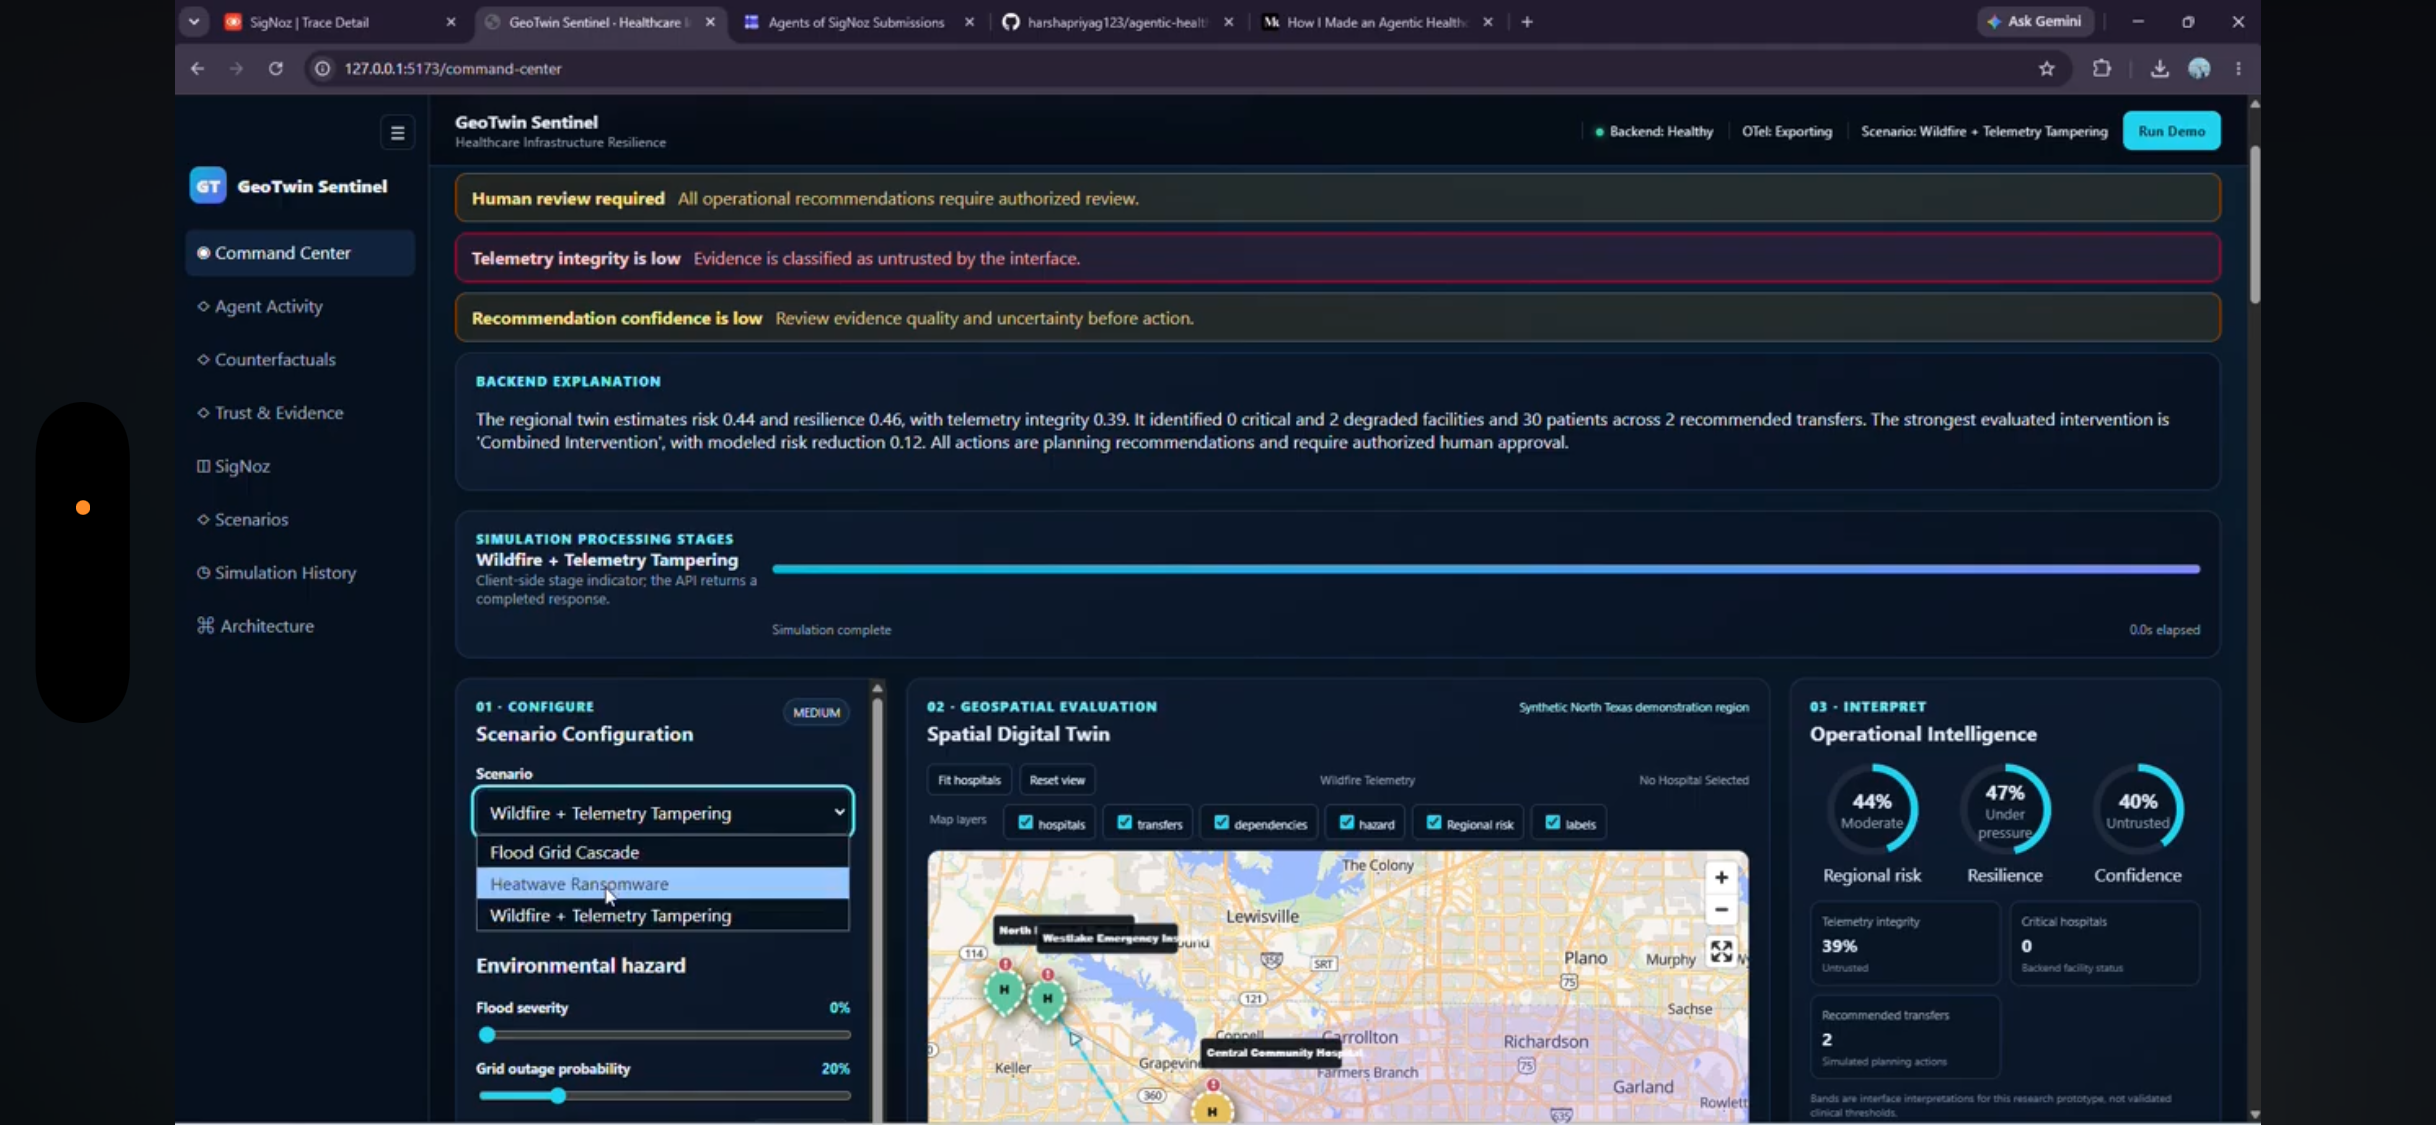Toggle the transfers map layer checkbox

(1124, 822)
